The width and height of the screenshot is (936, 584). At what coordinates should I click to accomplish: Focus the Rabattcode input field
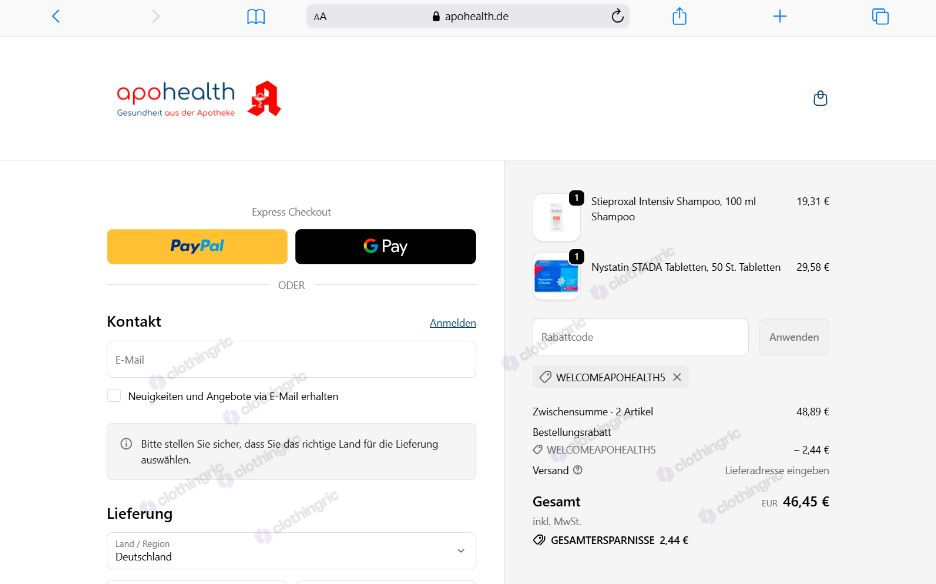tap(640, 337)
